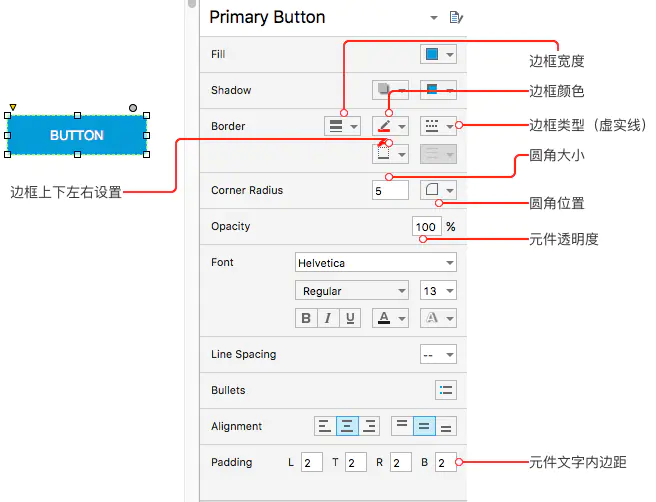656x502 pixels.
Task: Open the Border line pattern dropdown
Action: coord(438,126)
